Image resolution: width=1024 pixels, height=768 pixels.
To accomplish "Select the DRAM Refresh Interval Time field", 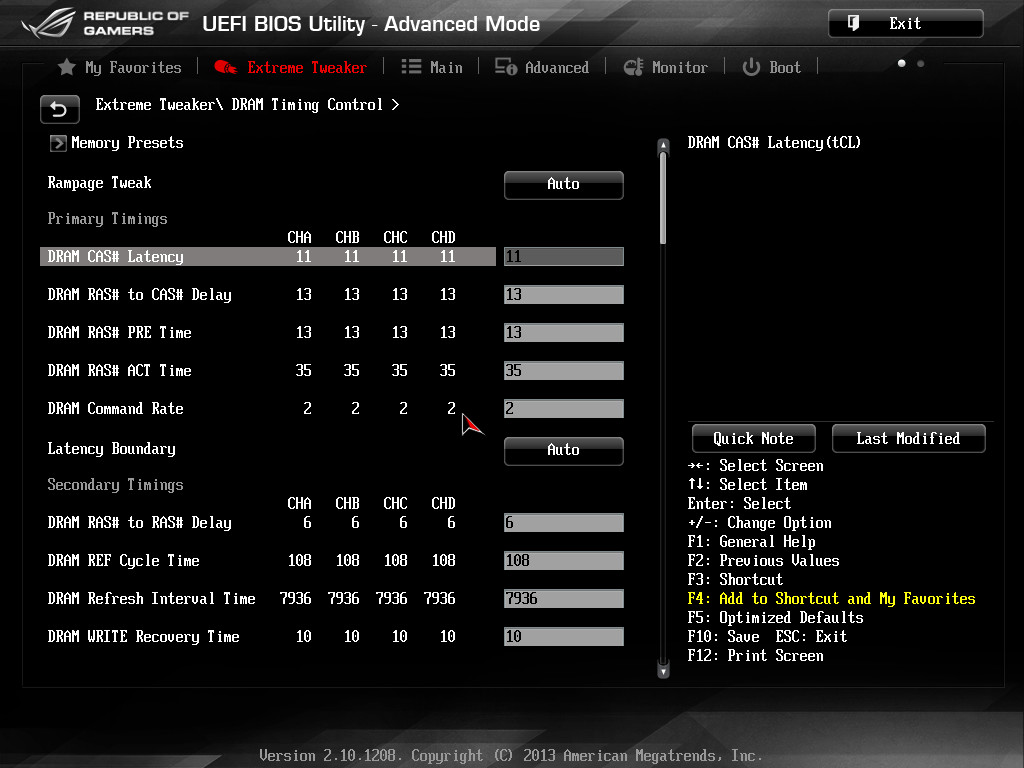I will tap(563, 599).
